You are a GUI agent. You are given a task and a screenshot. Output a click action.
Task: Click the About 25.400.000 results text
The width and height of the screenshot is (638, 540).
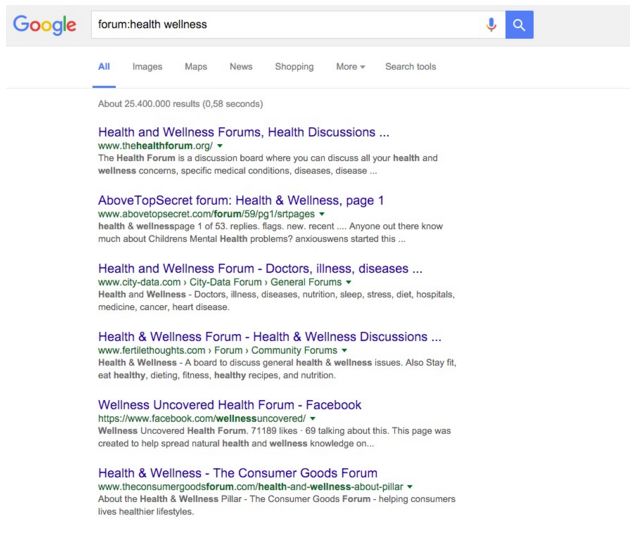180,104
